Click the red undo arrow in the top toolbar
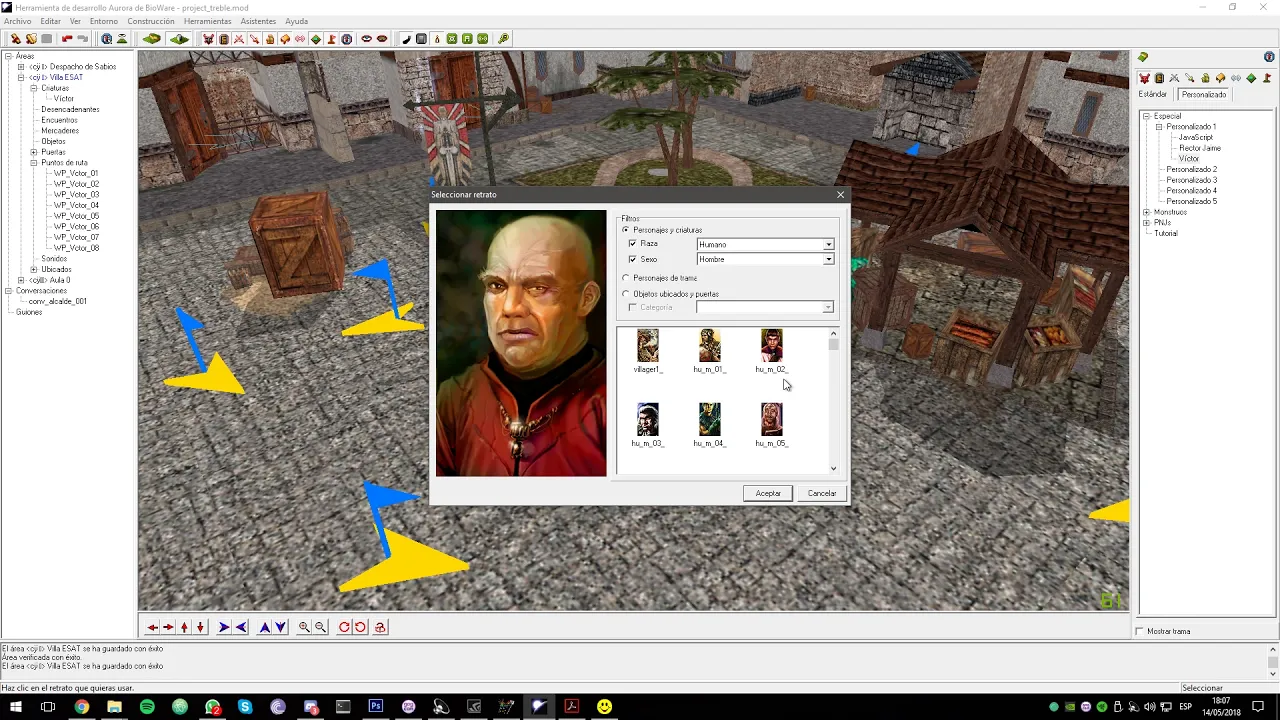Viewport: 1280px width, 720px height. click(x=67, y=39)
